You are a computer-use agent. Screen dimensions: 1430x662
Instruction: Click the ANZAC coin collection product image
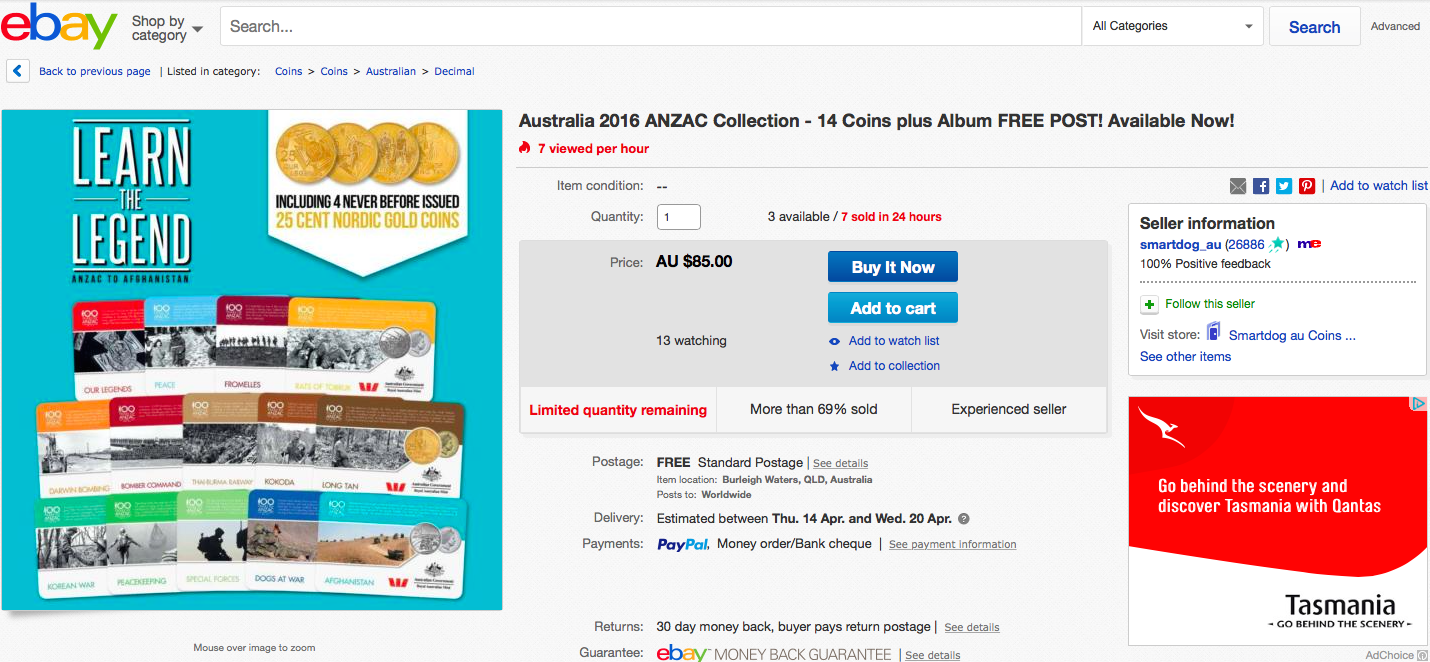click(252, 359)
